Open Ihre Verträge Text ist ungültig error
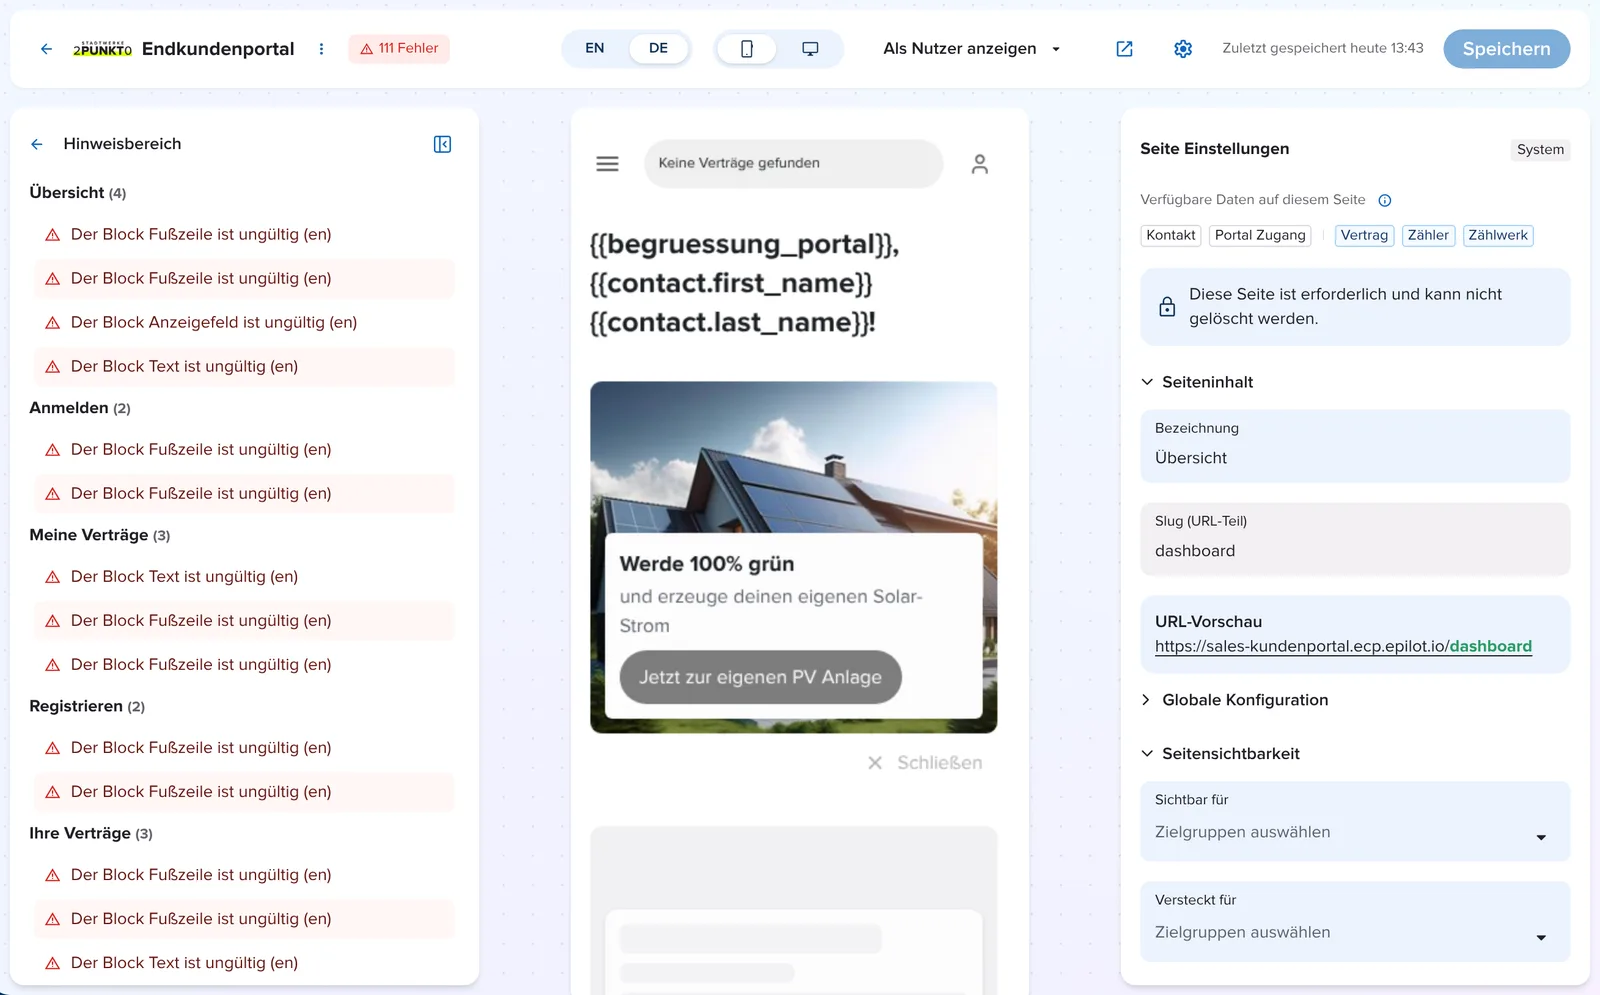The width and height of the screenshot is (1600, 995). tap(244, 962)
